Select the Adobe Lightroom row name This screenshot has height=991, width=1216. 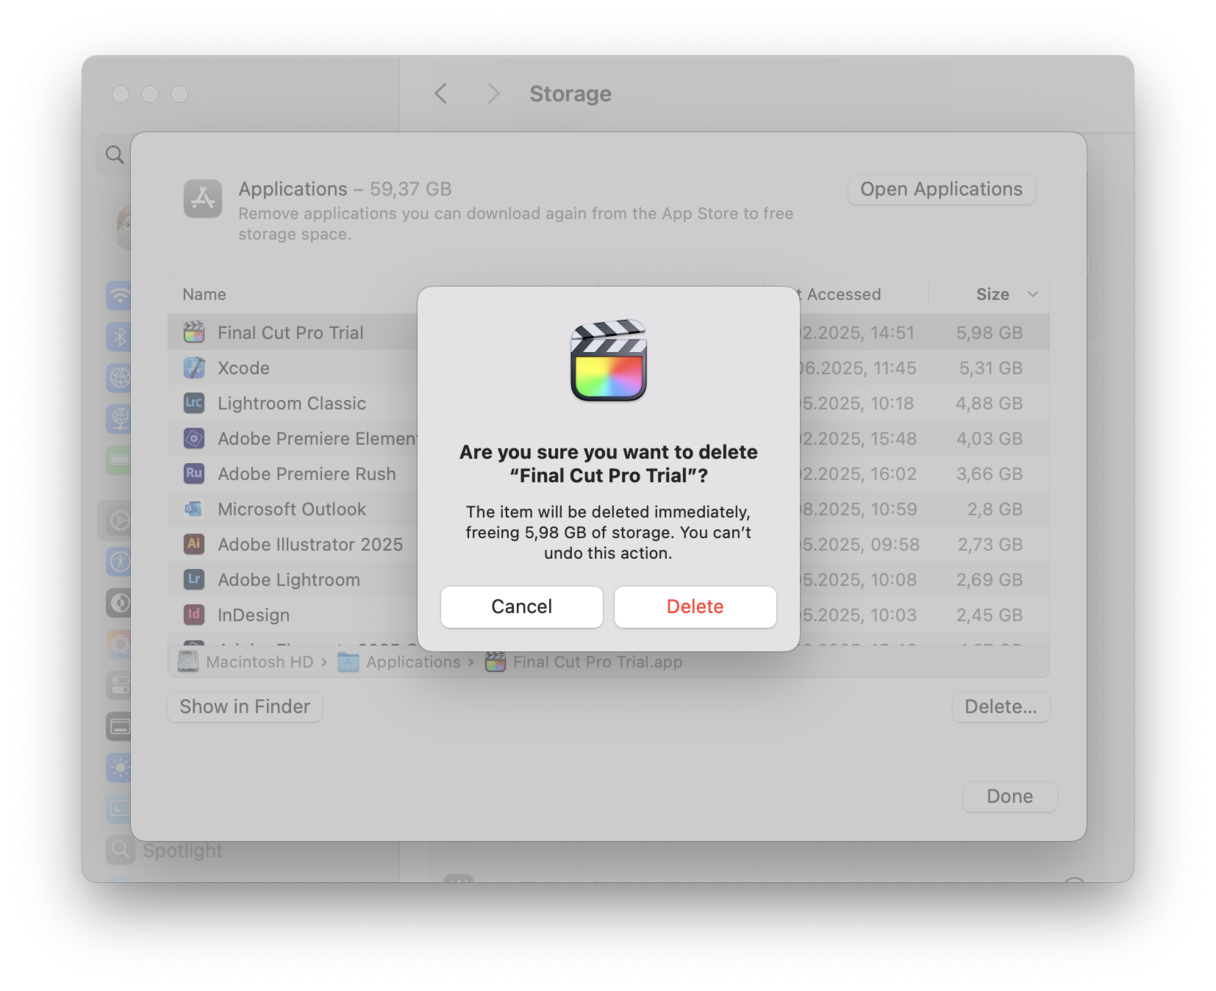coord(289,579)
